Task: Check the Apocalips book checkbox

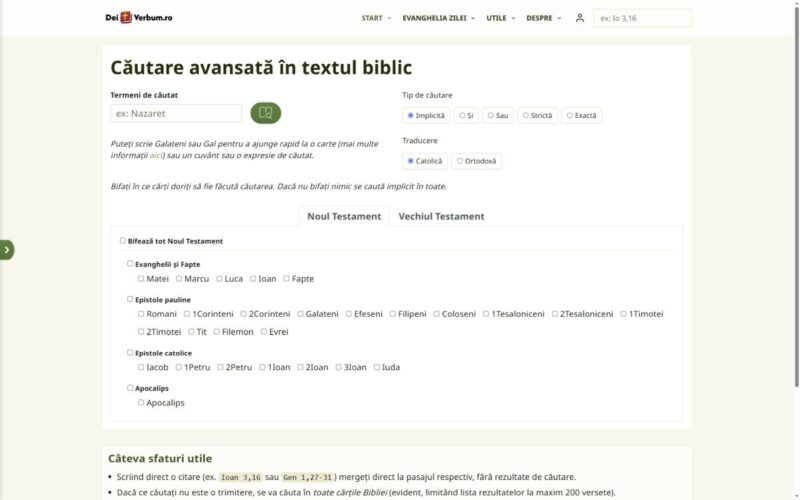Action: [x=141, y=403]
